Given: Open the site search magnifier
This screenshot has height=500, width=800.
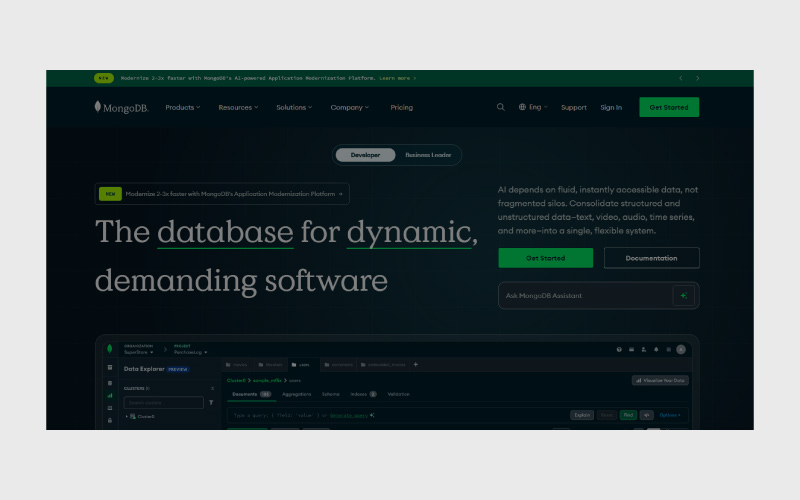Looking at the screenshot, I should [x=501, y=107].
